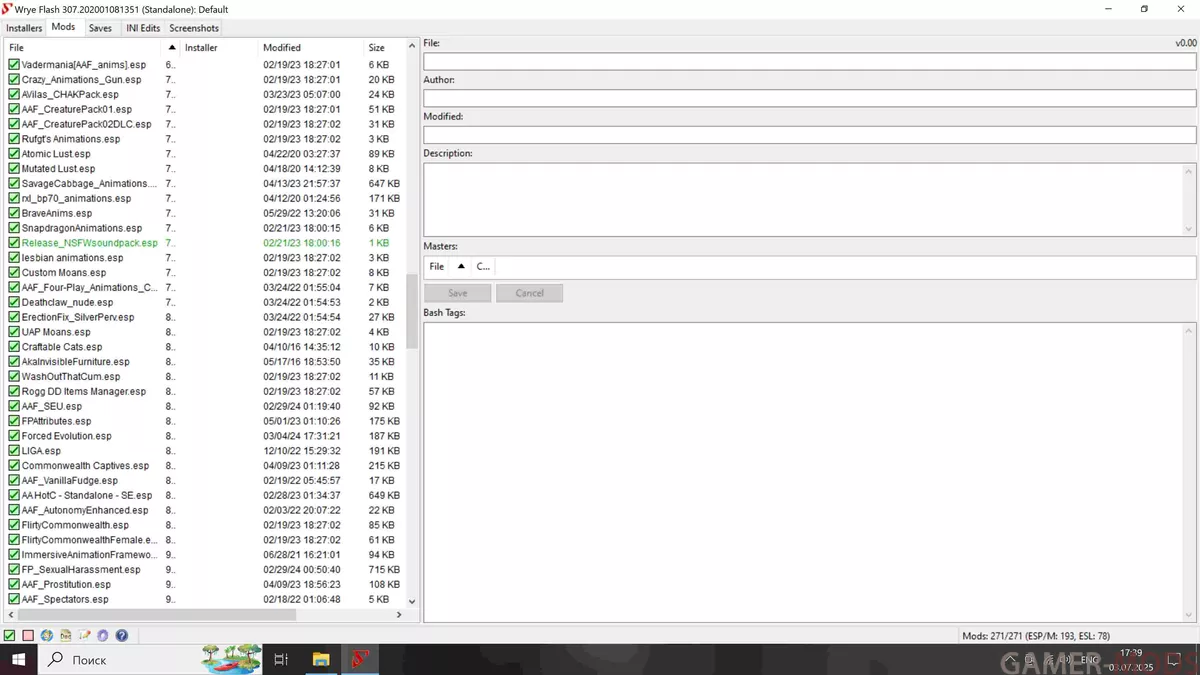Toggle the Atomic Lust.esp checkbox

pos(14,154)
